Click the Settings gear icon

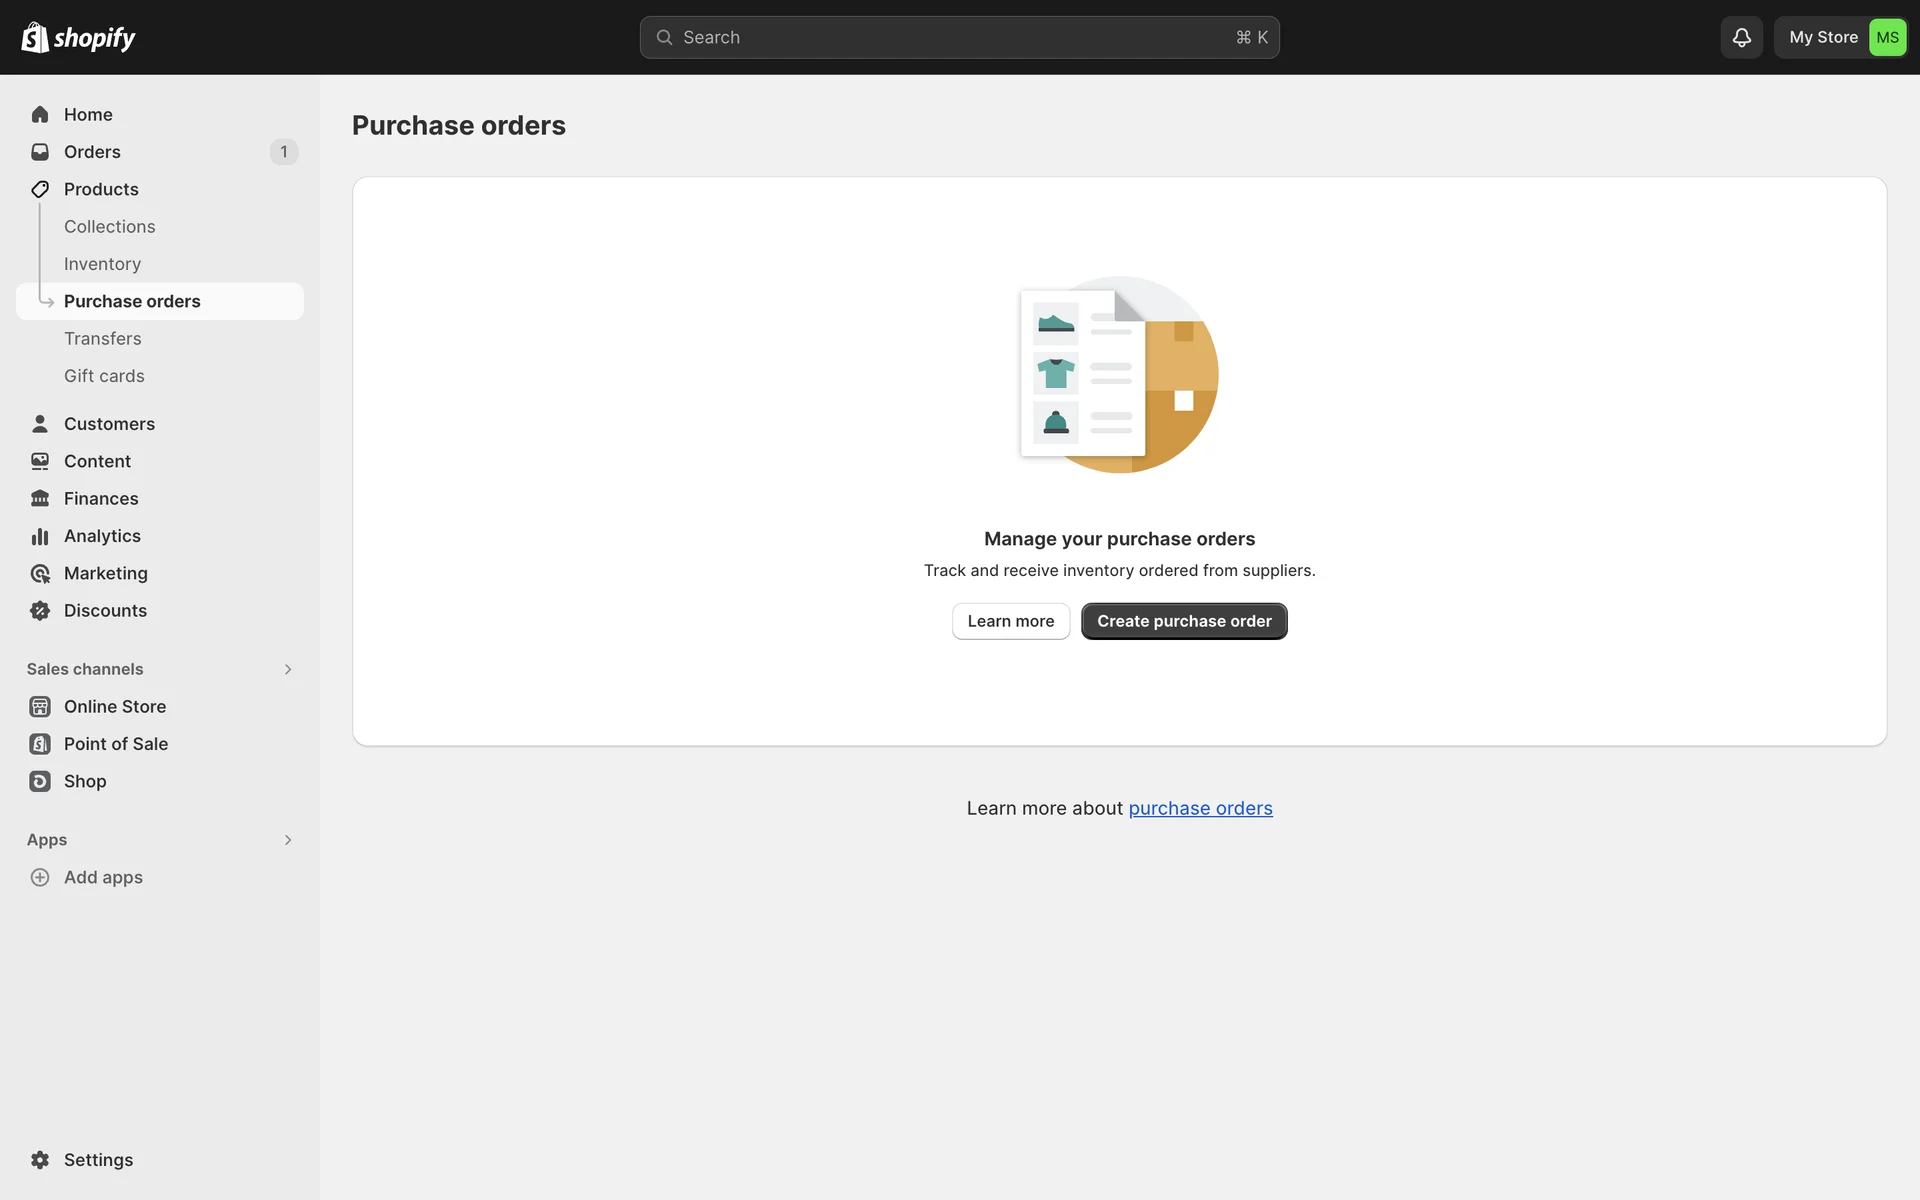pos(40,1160)
